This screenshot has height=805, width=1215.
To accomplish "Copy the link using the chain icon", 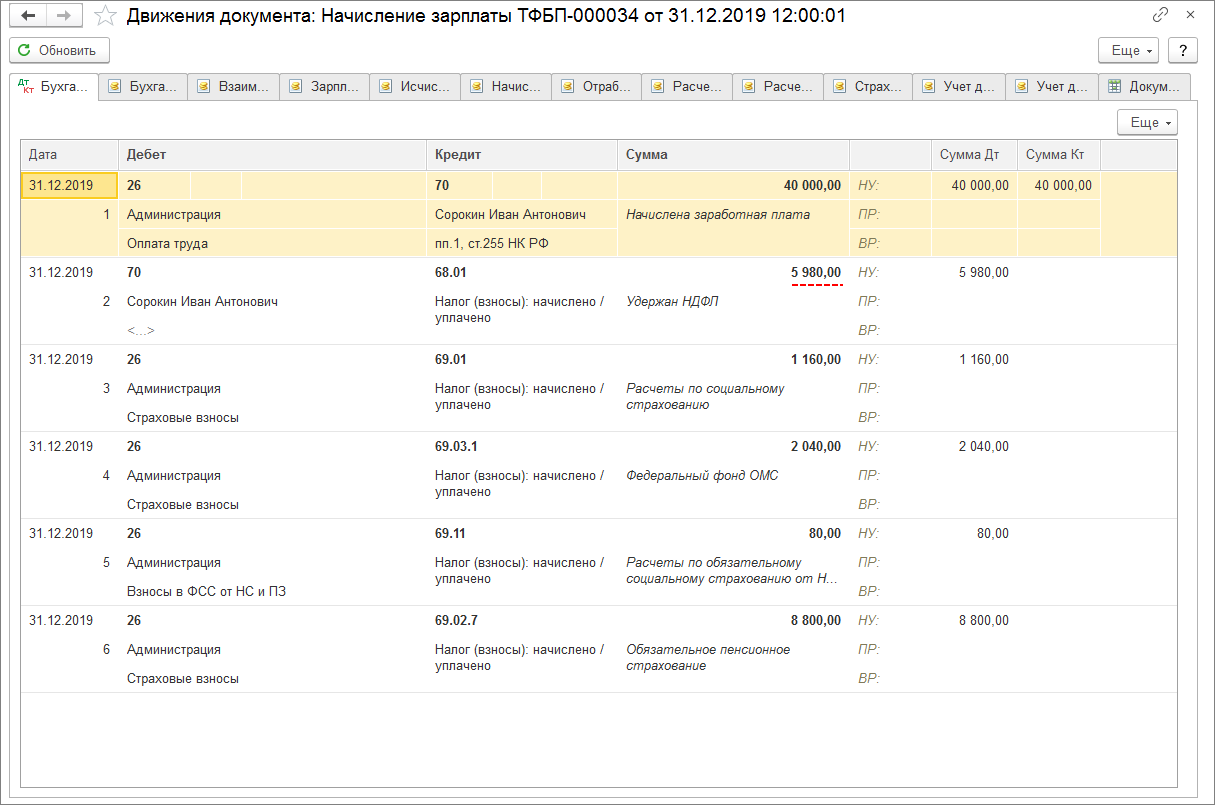I will click(x=1160, y=16).
